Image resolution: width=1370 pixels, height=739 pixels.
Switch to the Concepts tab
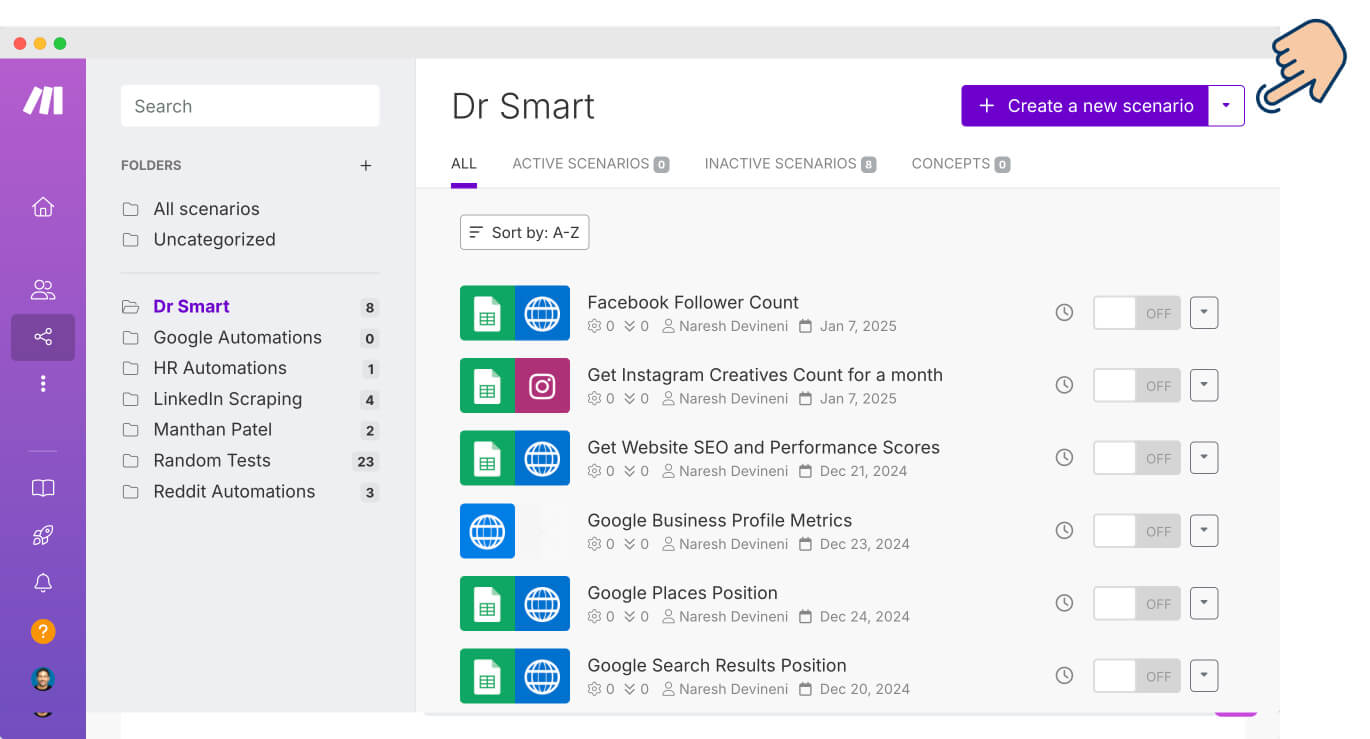tap(960, 164)
